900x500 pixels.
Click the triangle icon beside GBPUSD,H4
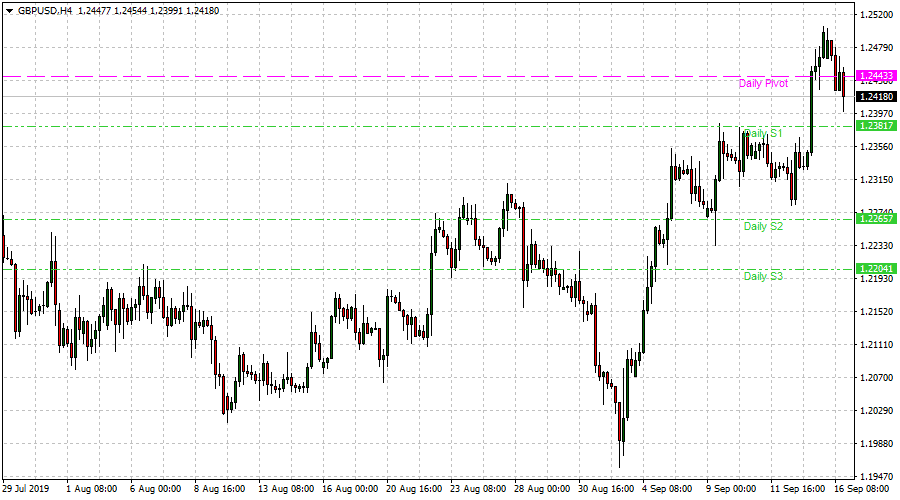tap(9, 11)
